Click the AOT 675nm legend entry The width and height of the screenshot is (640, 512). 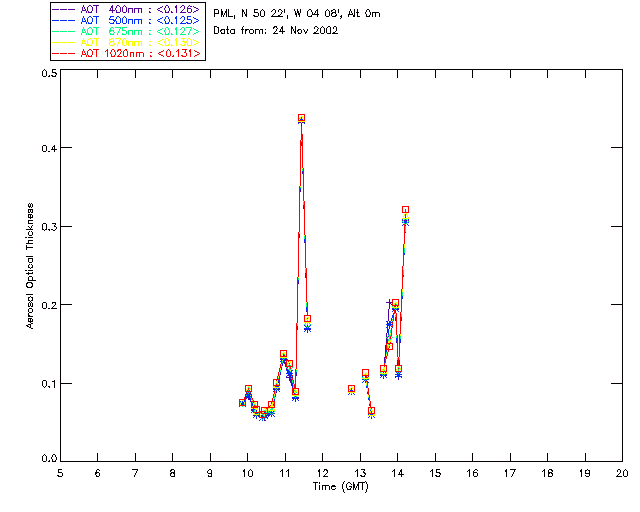coord(127,32)
